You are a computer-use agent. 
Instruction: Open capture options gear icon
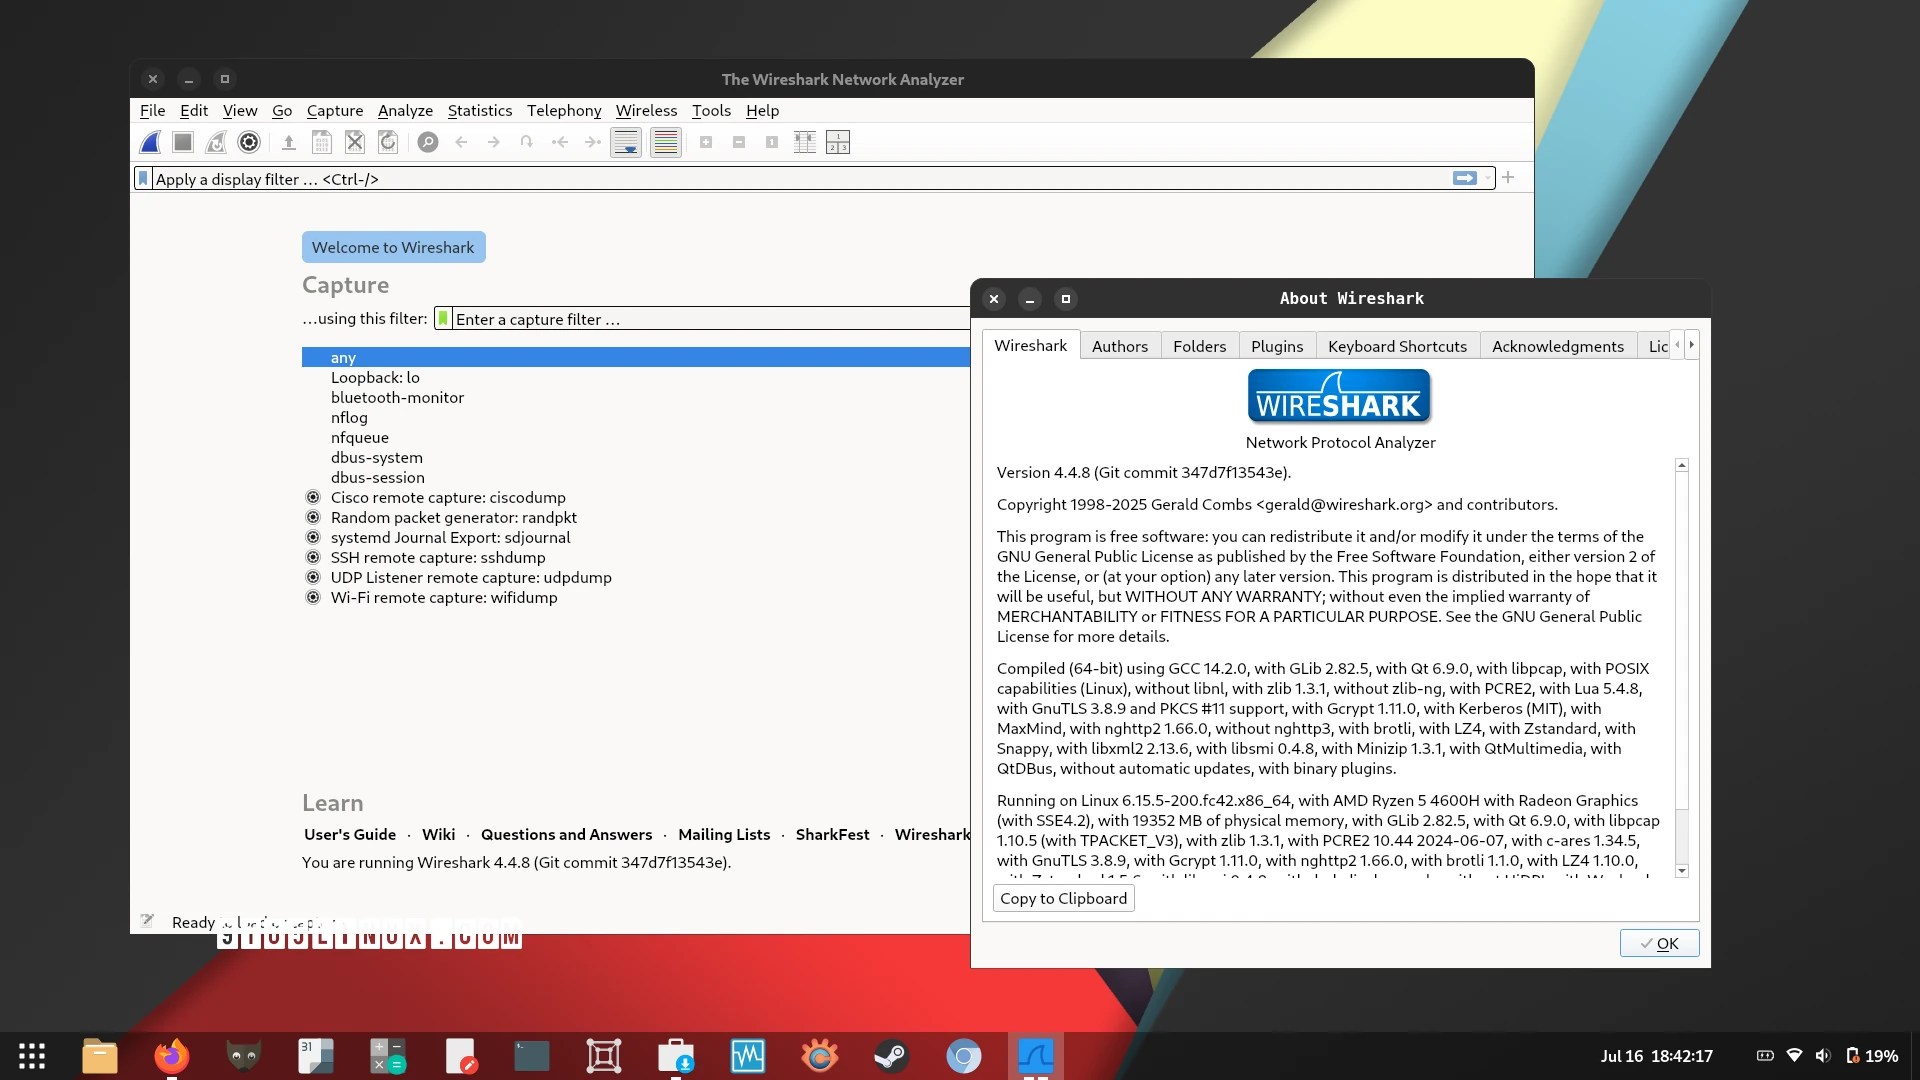click(249, 142)
